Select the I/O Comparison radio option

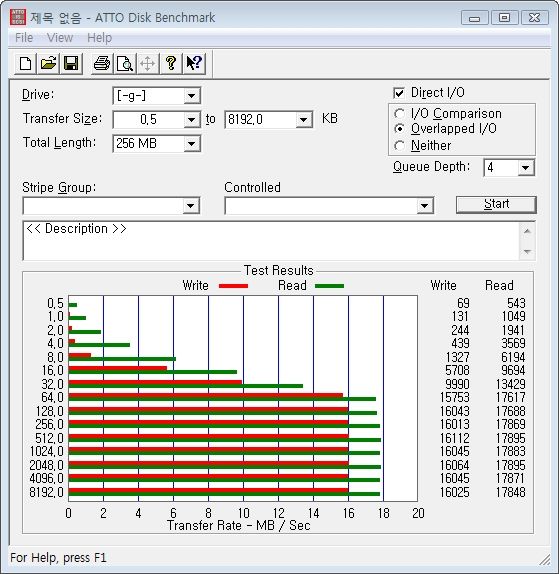(399, 113)
